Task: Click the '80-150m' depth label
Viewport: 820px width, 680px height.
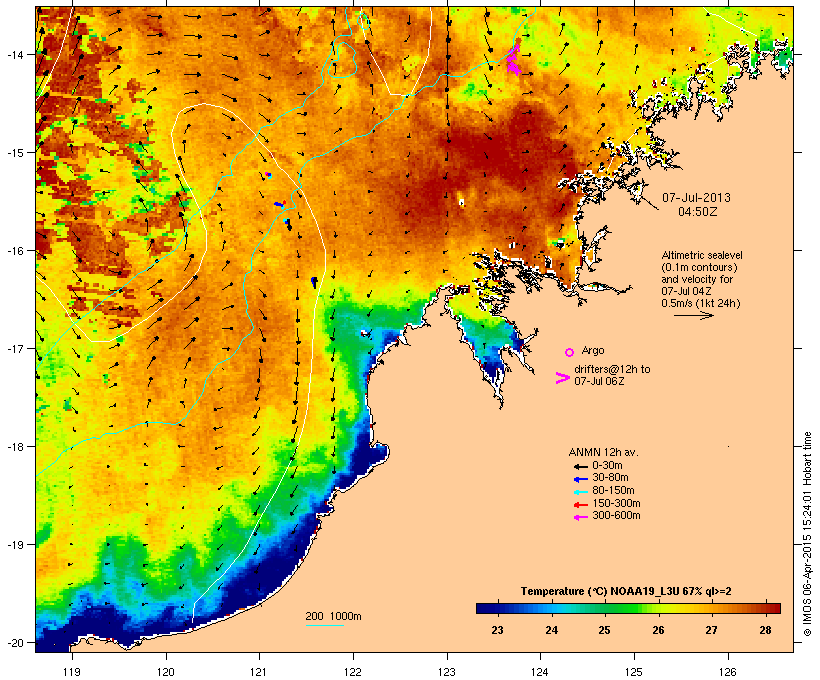Action: [613, 490]
